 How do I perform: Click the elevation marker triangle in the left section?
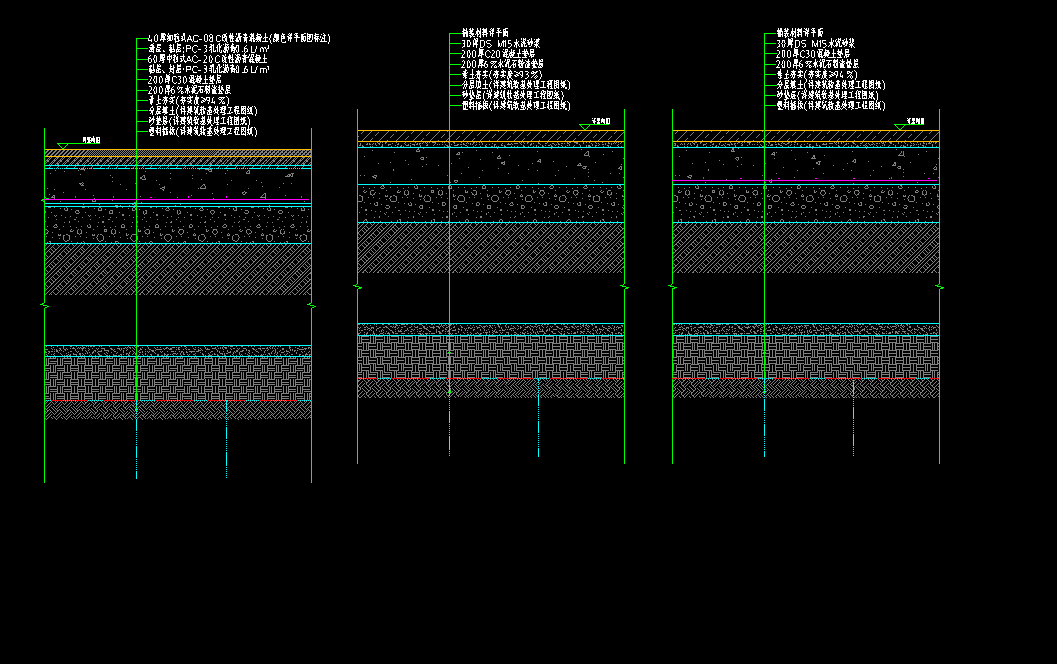pyautogui.click(x=62, y=146)
